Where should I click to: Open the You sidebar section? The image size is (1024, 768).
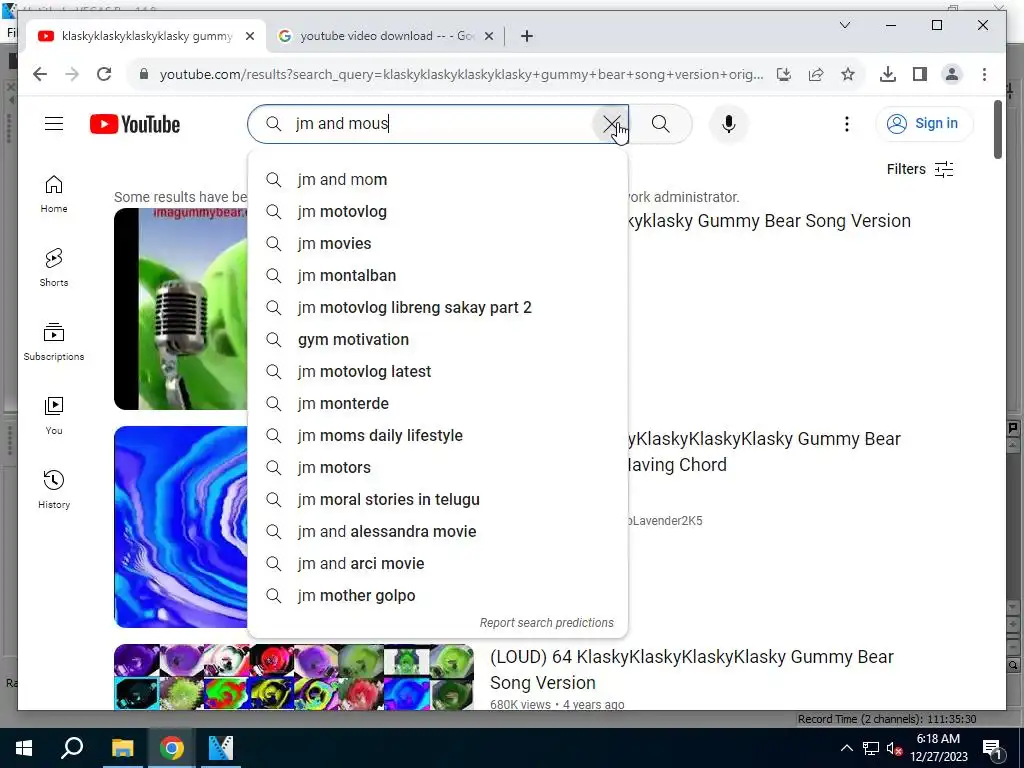coord(54,415)
